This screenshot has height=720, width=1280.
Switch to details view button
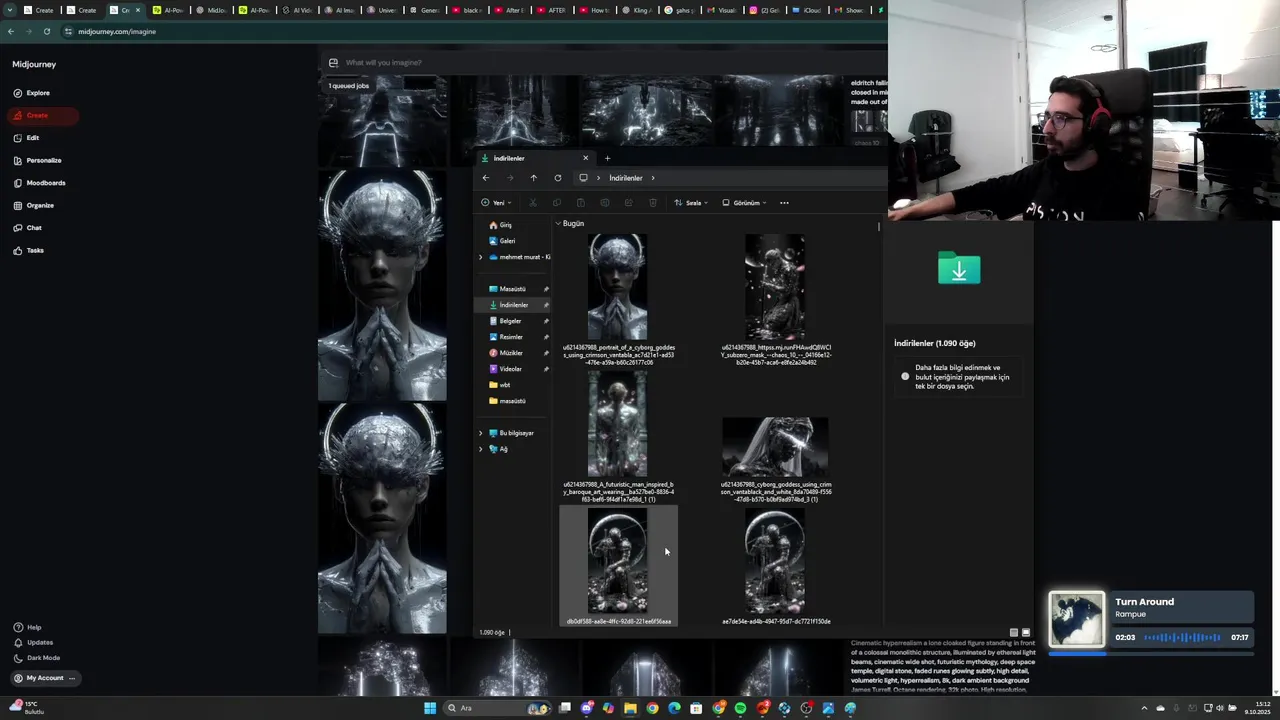coord(1013,632)
